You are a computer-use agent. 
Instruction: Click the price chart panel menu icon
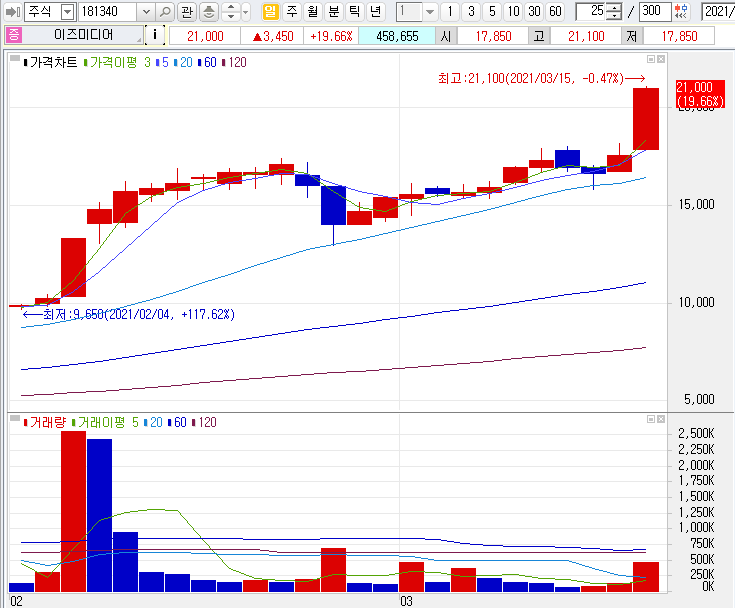(x=15, y=59)
